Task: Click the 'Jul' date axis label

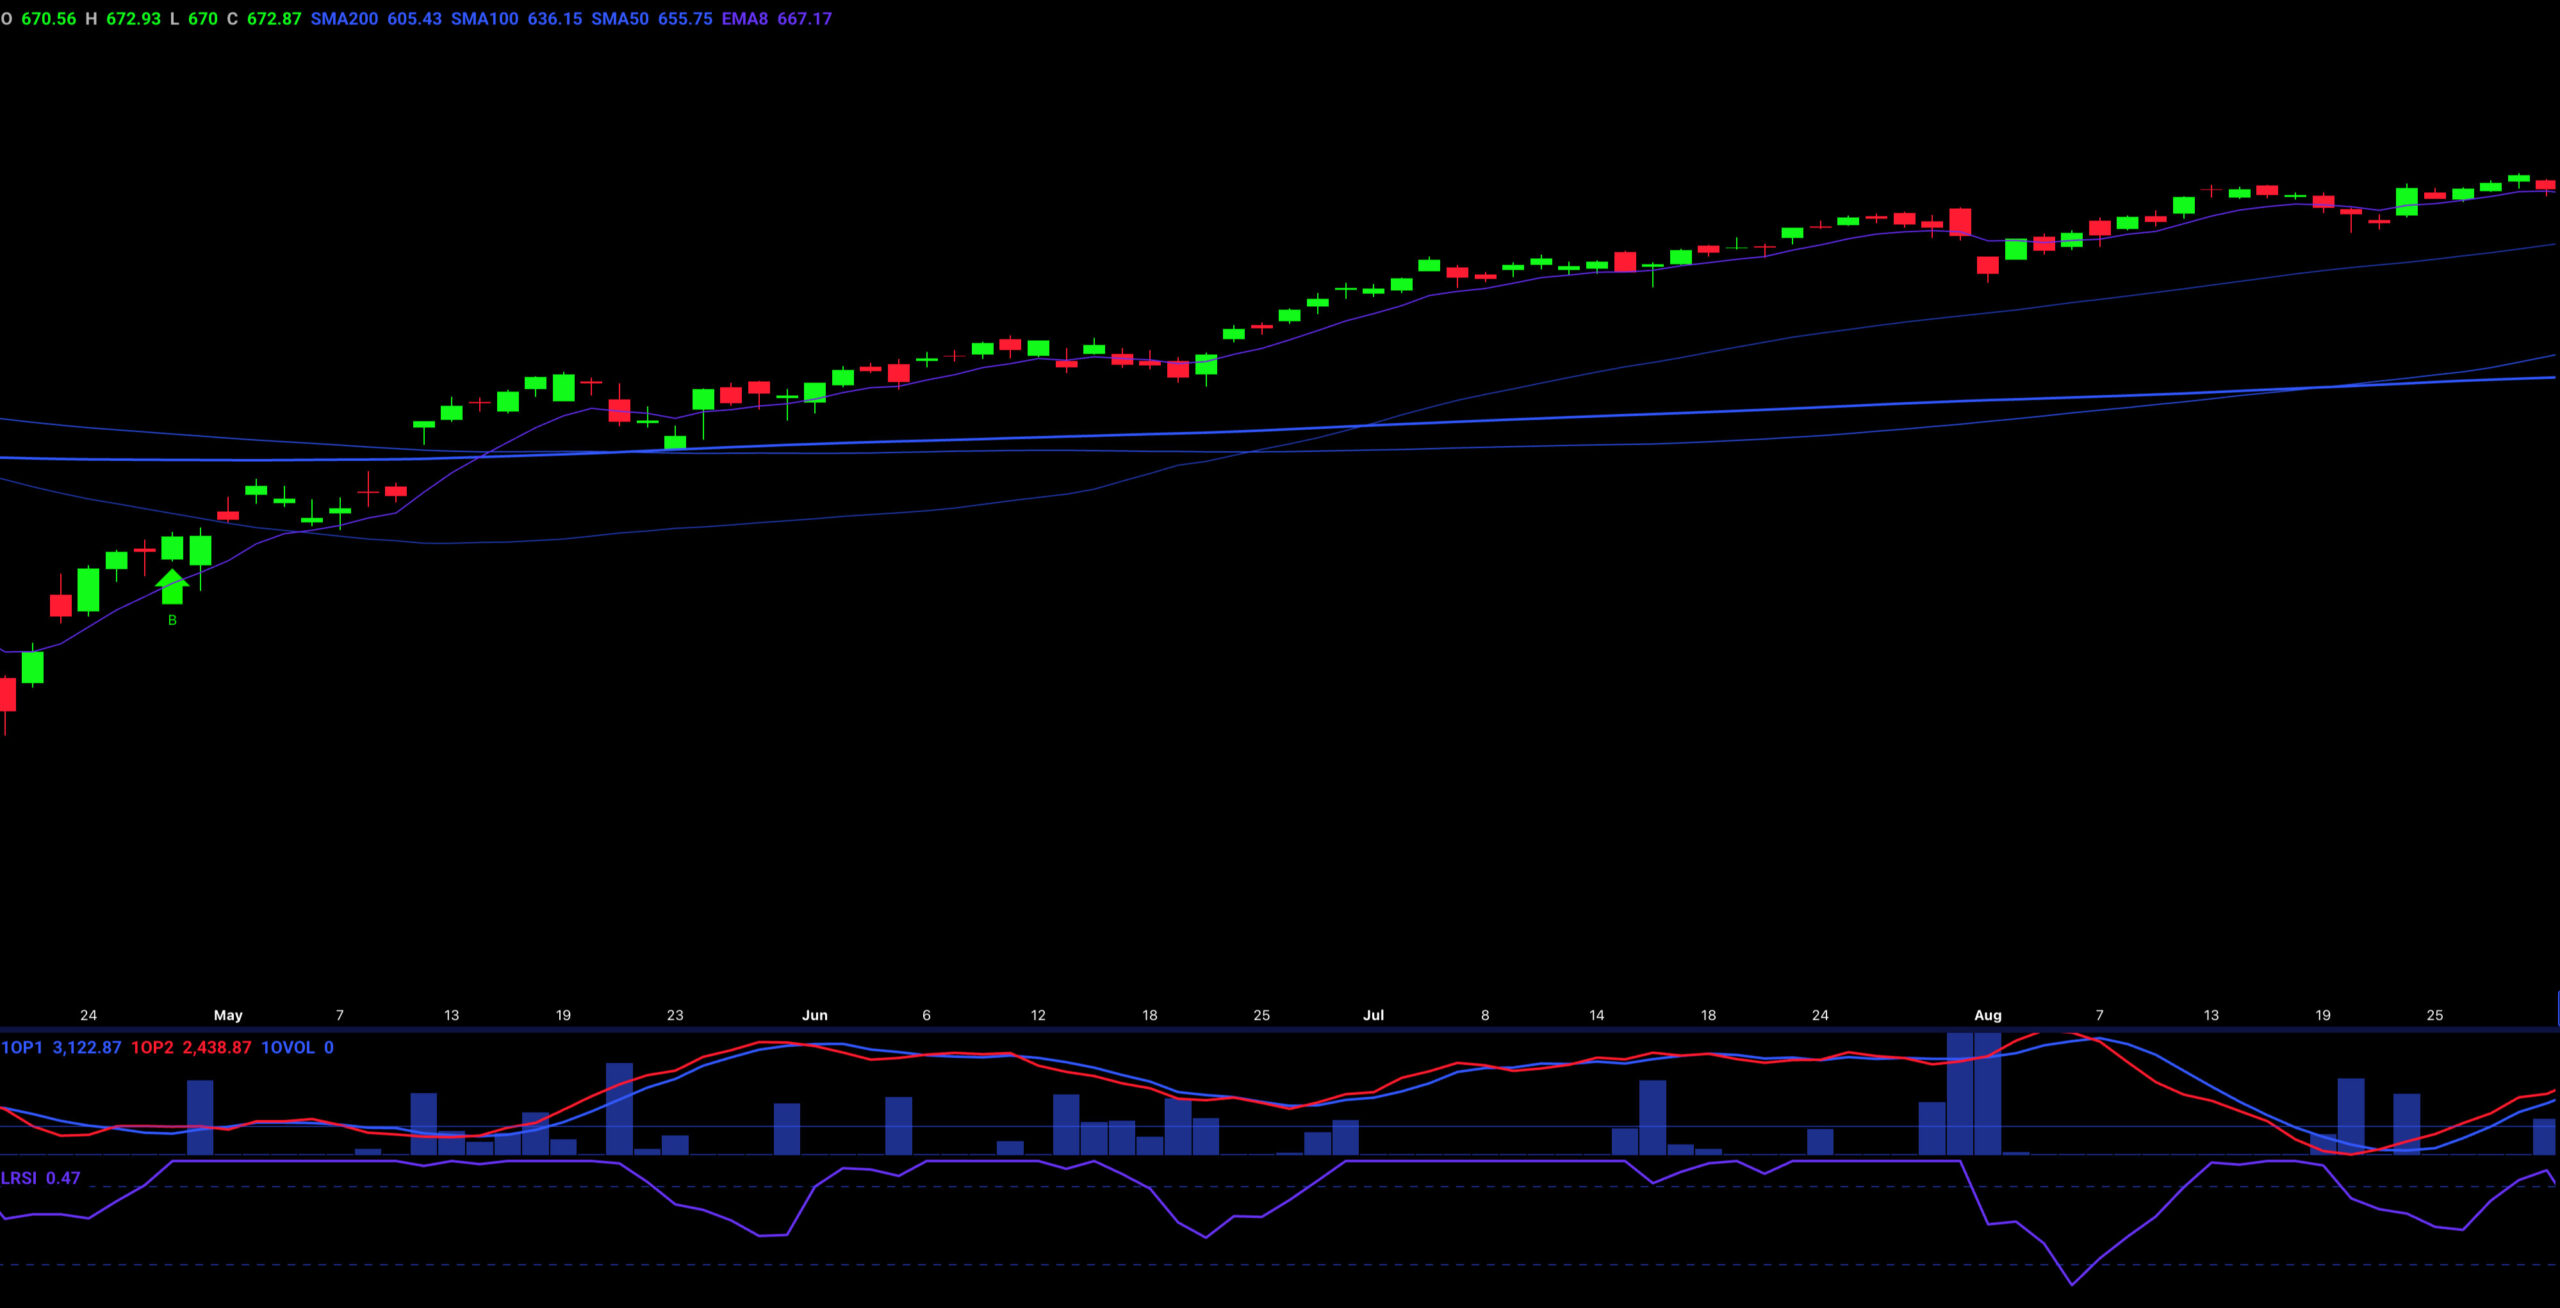Action: click(1373, 1015)
